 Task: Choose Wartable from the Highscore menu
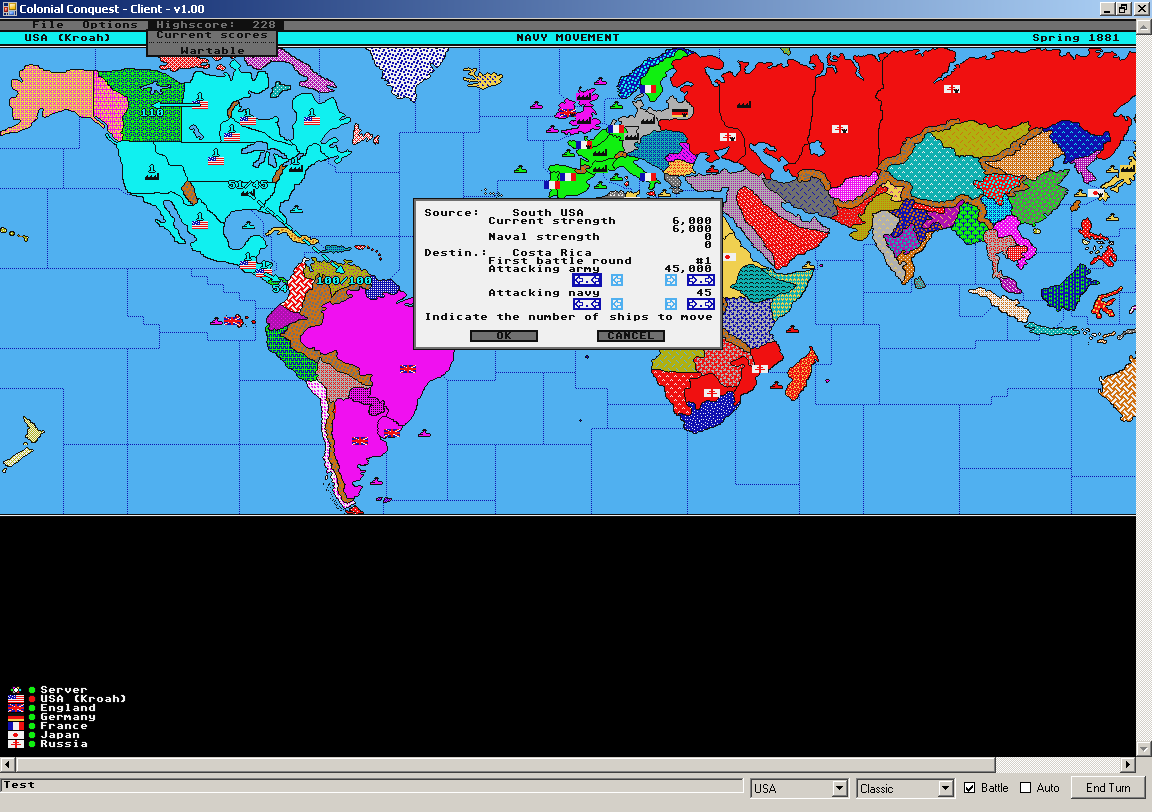point(212,50)
